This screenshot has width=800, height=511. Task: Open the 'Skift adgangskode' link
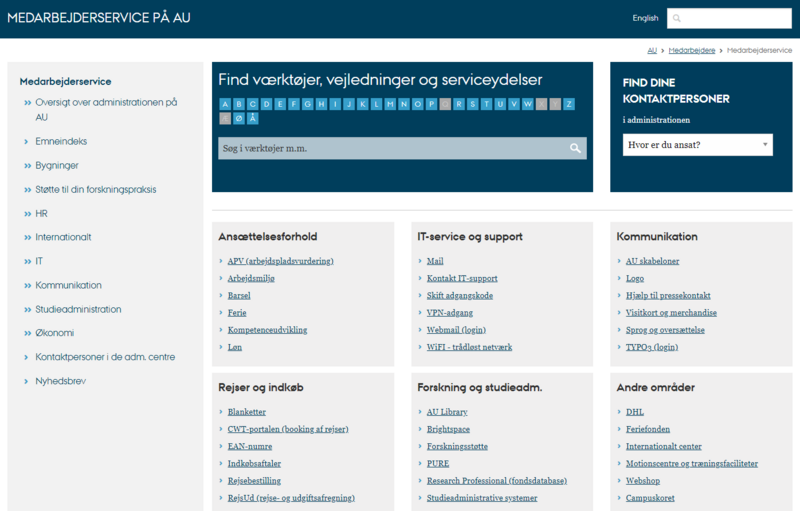[460, 296]
